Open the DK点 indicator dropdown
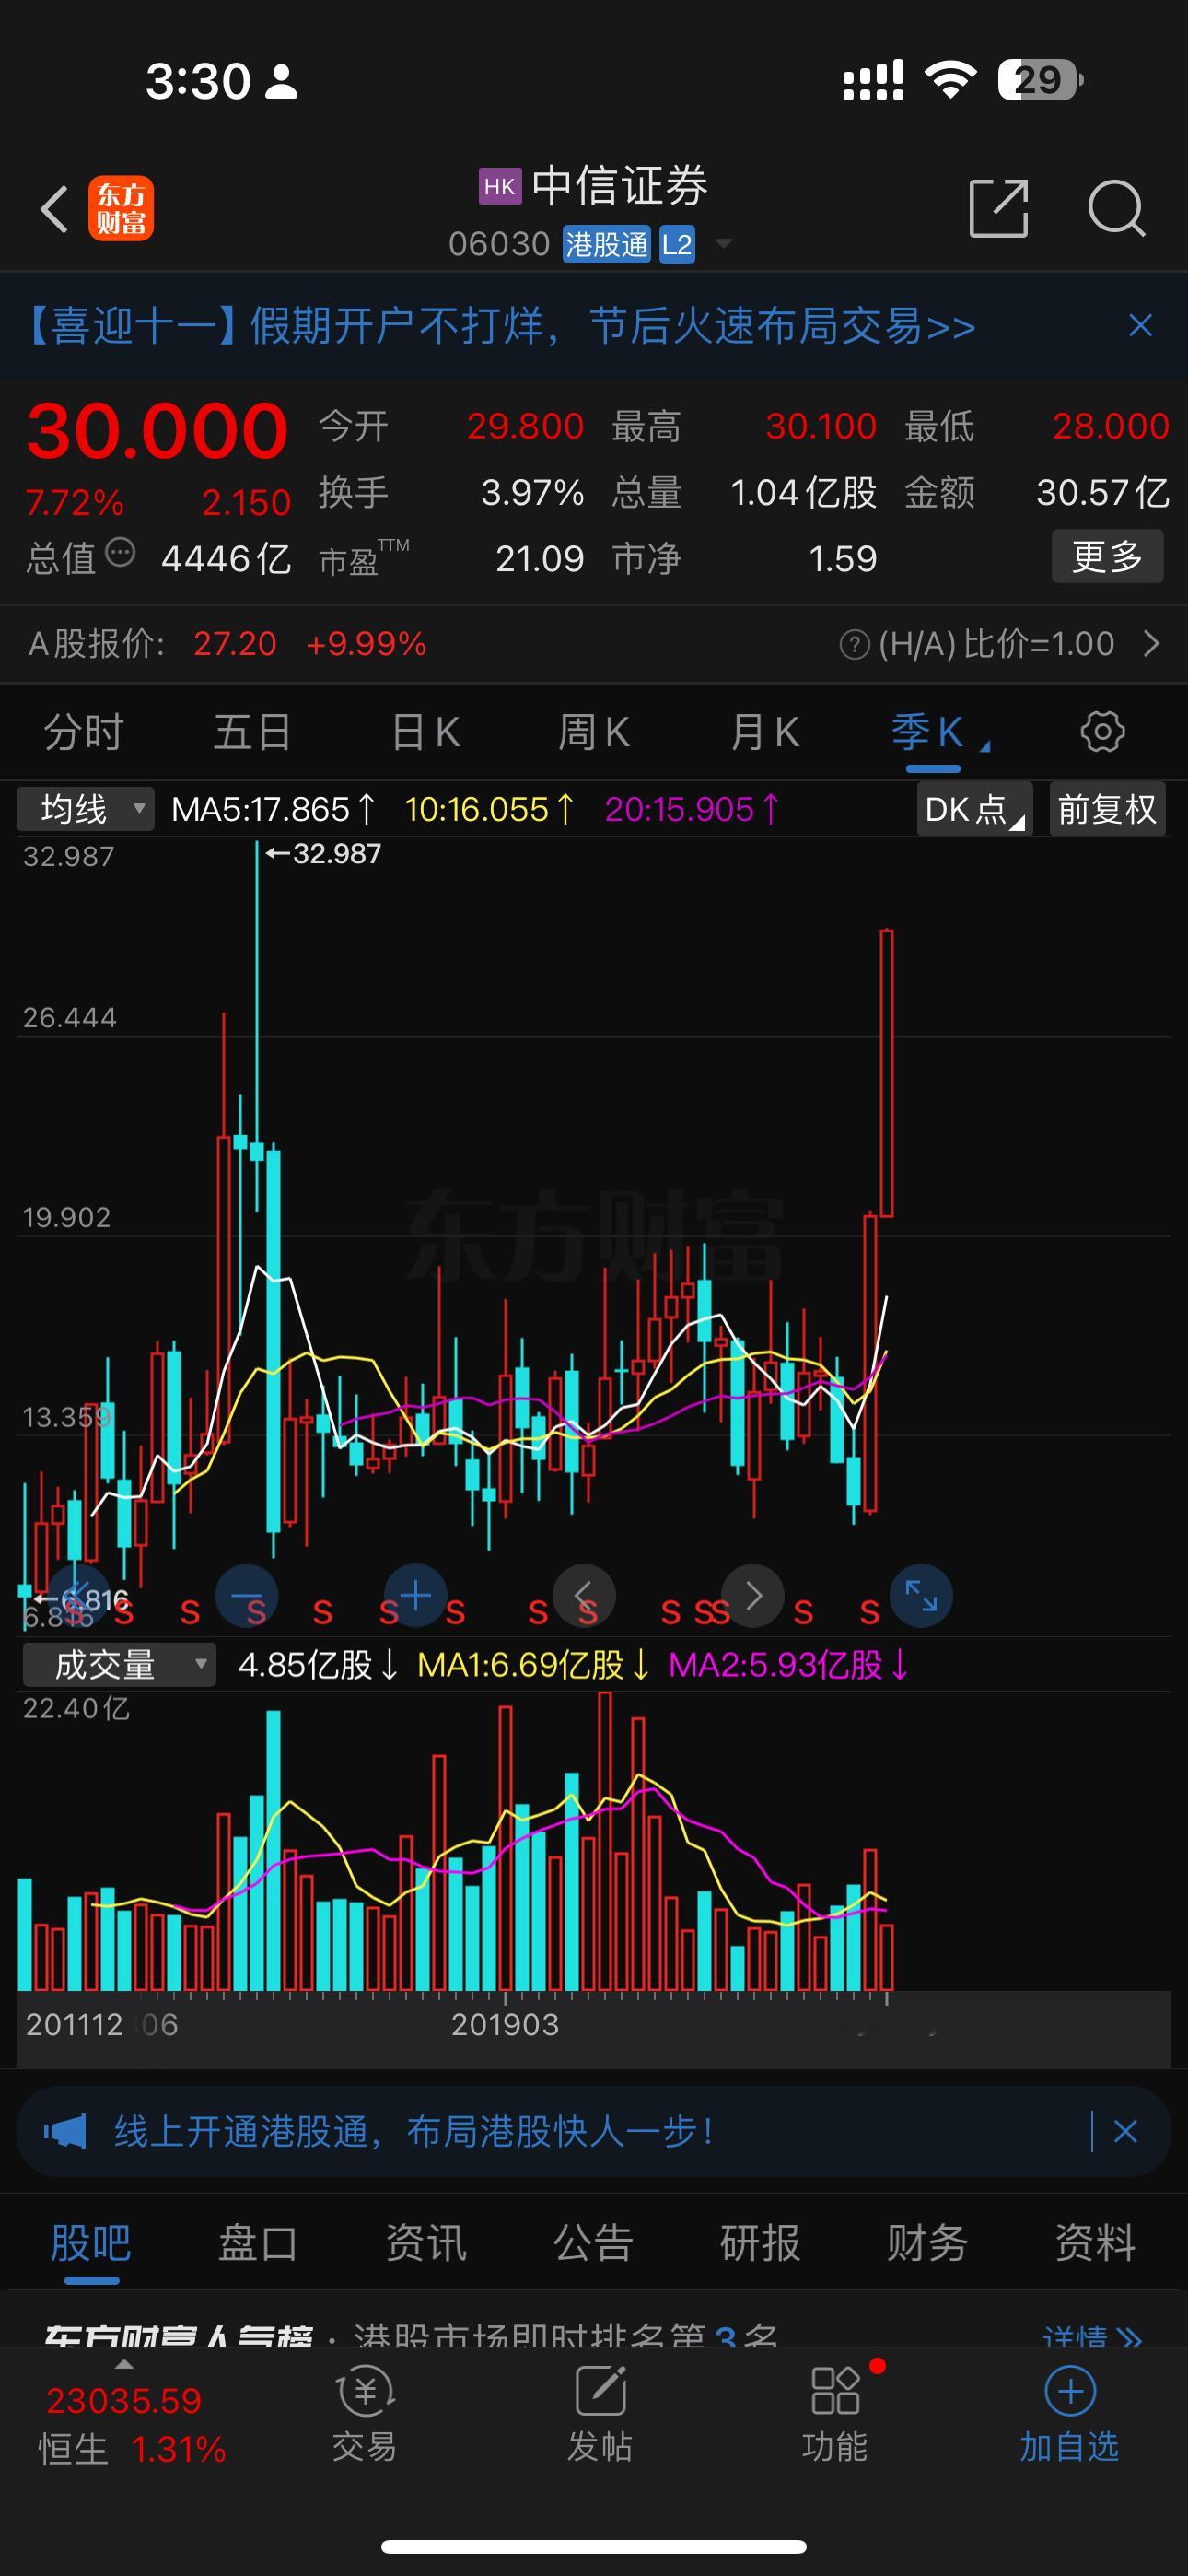 coord(975,809)
